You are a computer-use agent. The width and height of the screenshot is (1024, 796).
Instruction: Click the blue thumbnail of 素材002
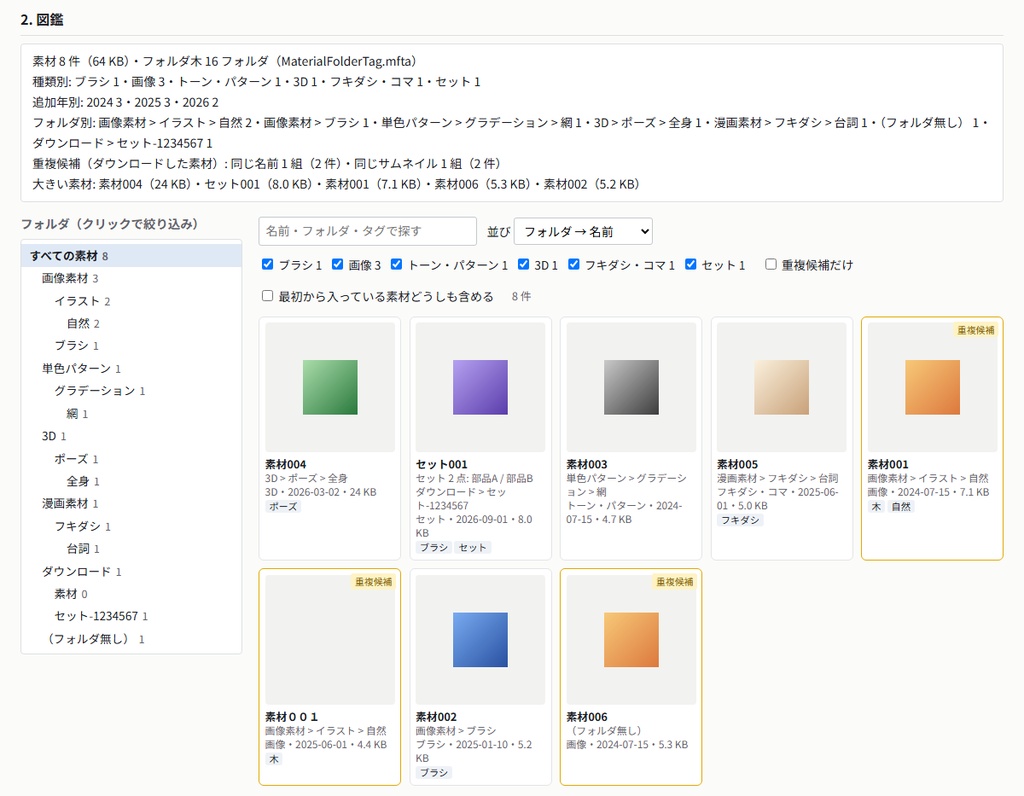pyautogui.click(x=480, y=640)
